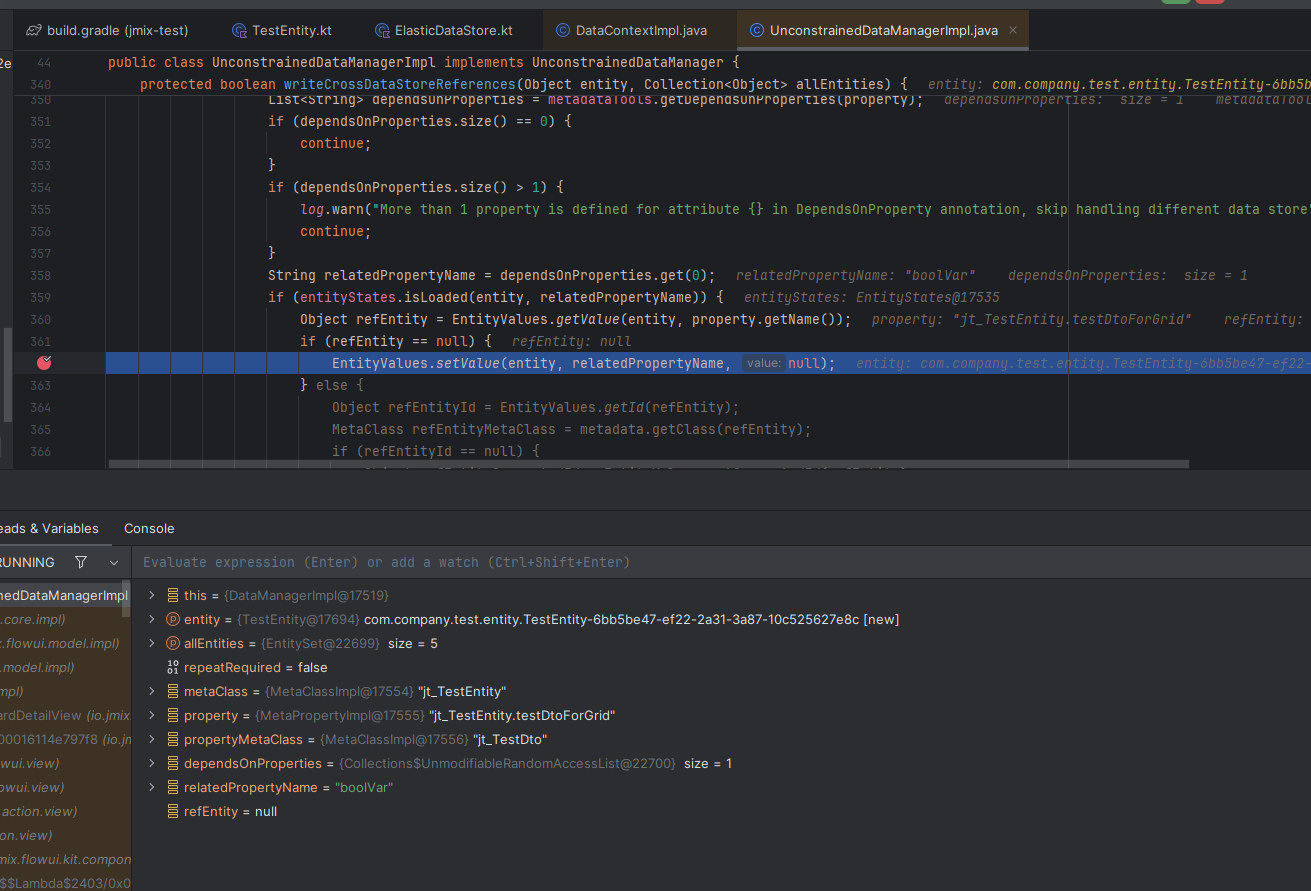Select the 'x.flowui.model.impl)' stack frame
The height and width of the screenshot is (891, 1311).
click(x=64, y=644)
